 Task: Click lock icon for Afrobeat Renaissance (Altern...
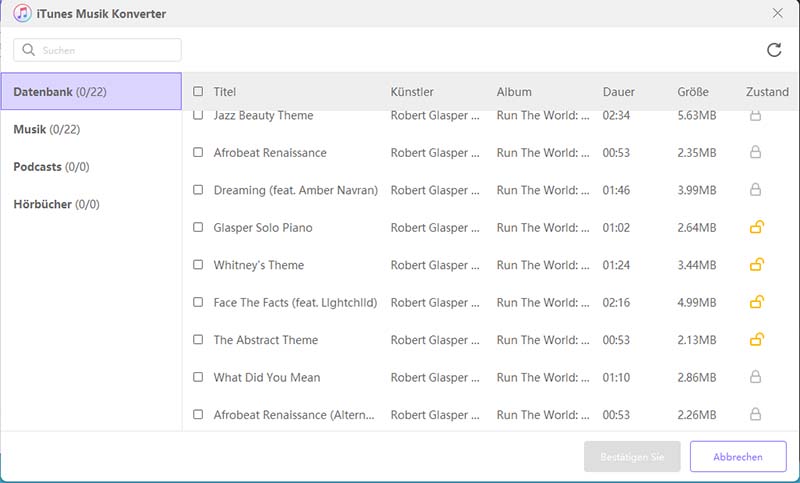(755, 414)
